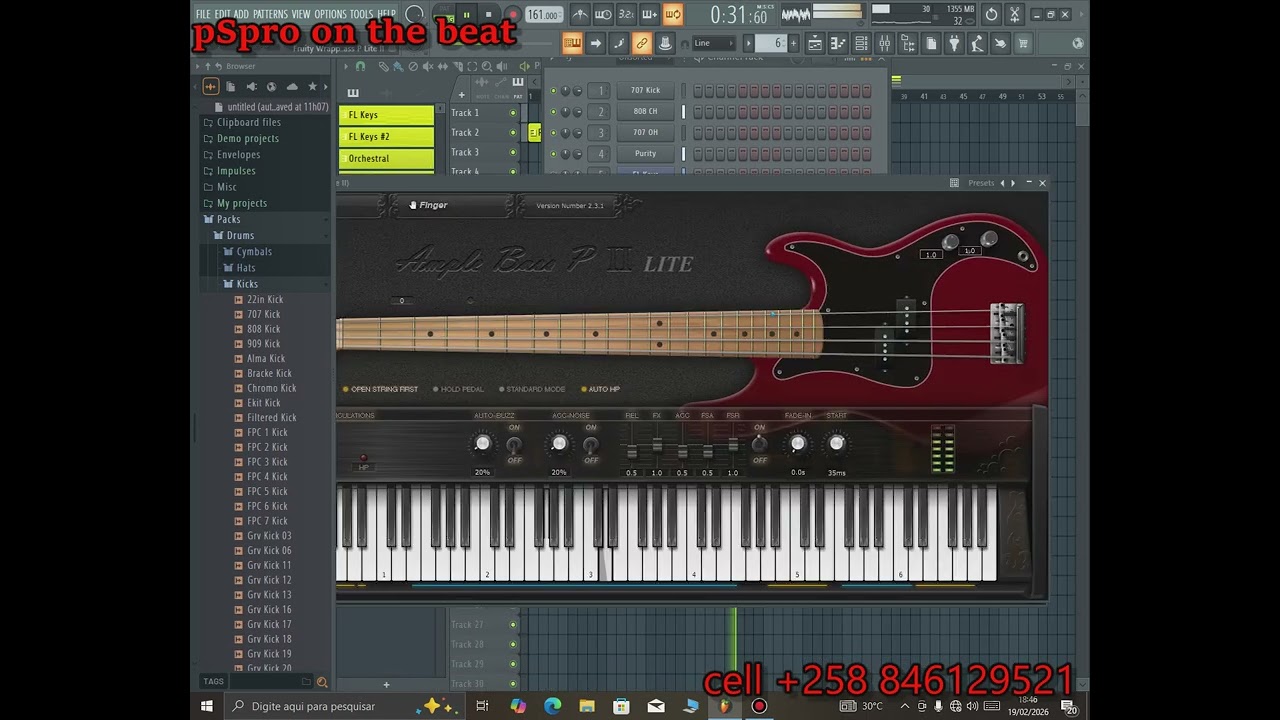Select the FL Keys pattern
This screenshot has height=720, width=1280.
(x=387, y=115)
